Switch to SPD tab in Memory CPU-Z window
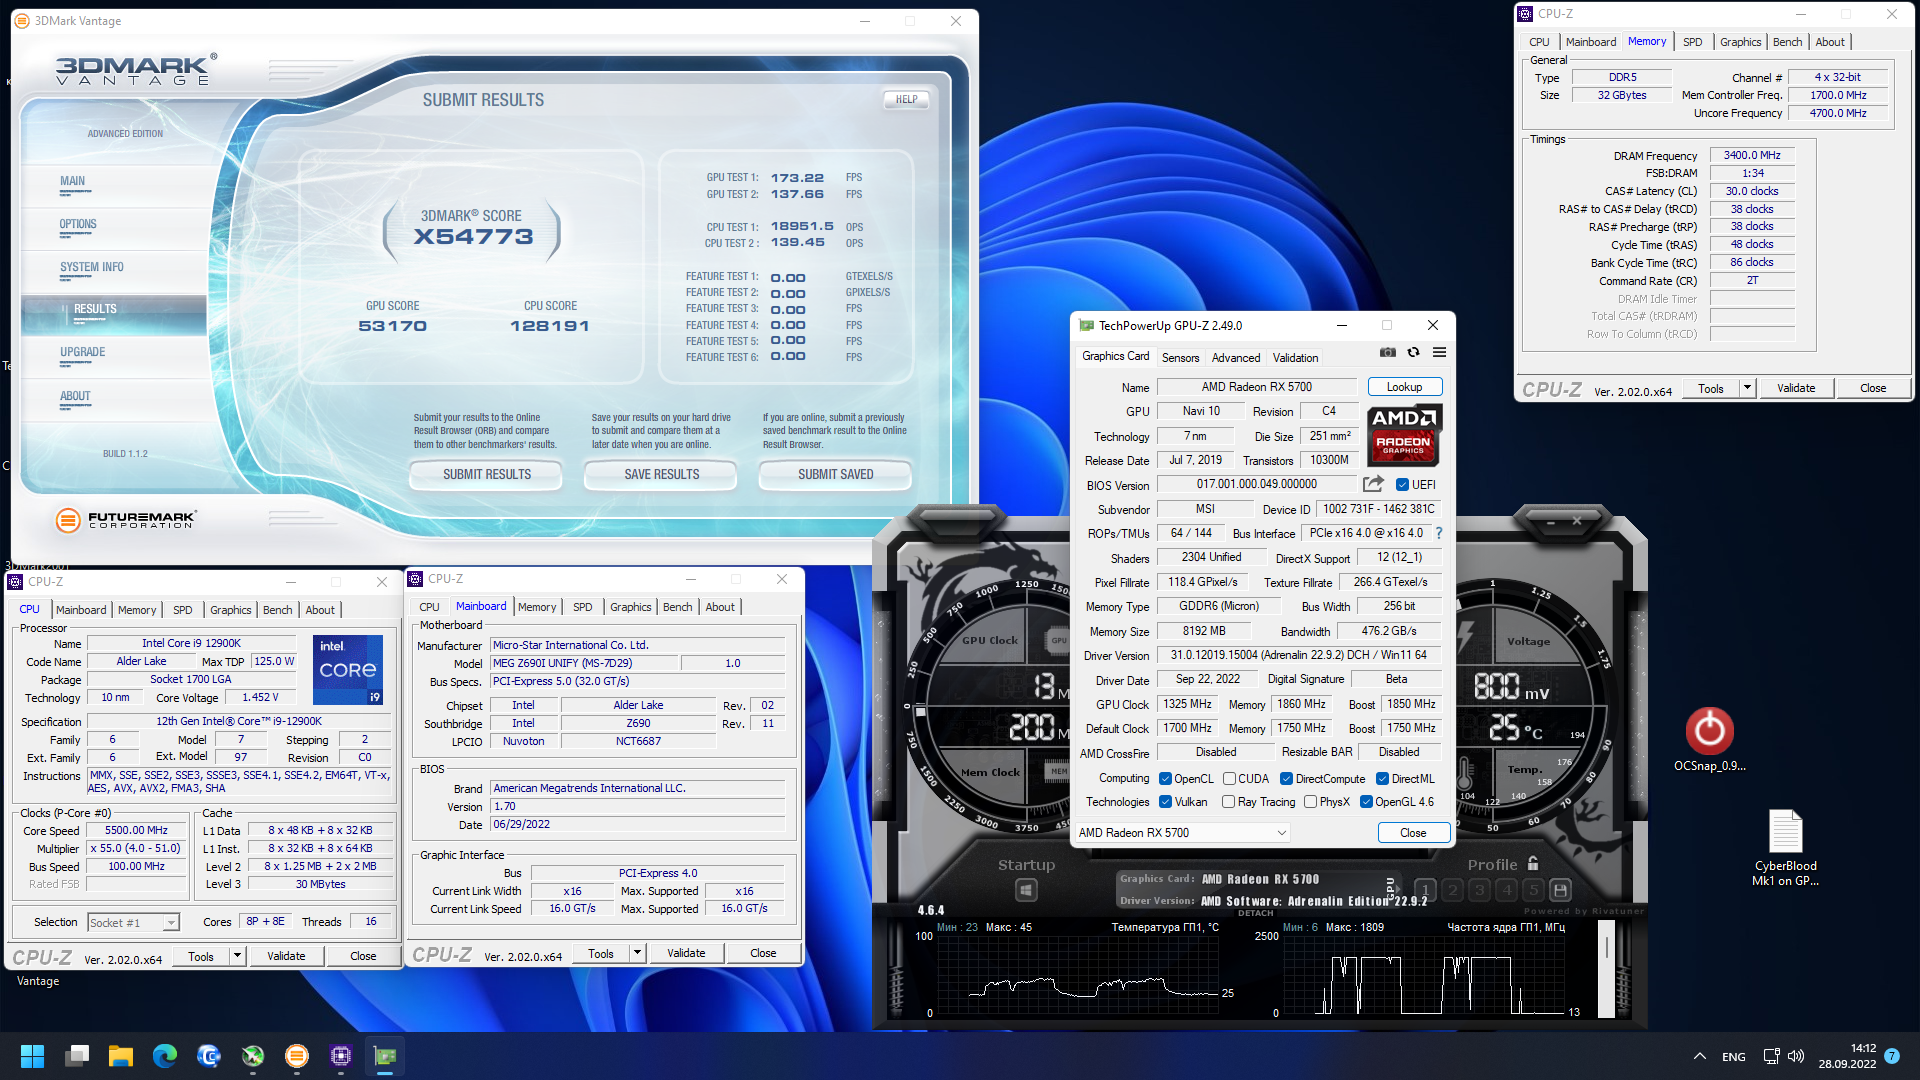Image resolution: width=1920 pixels, height=1080 pixels. (x=1692, y=42)
